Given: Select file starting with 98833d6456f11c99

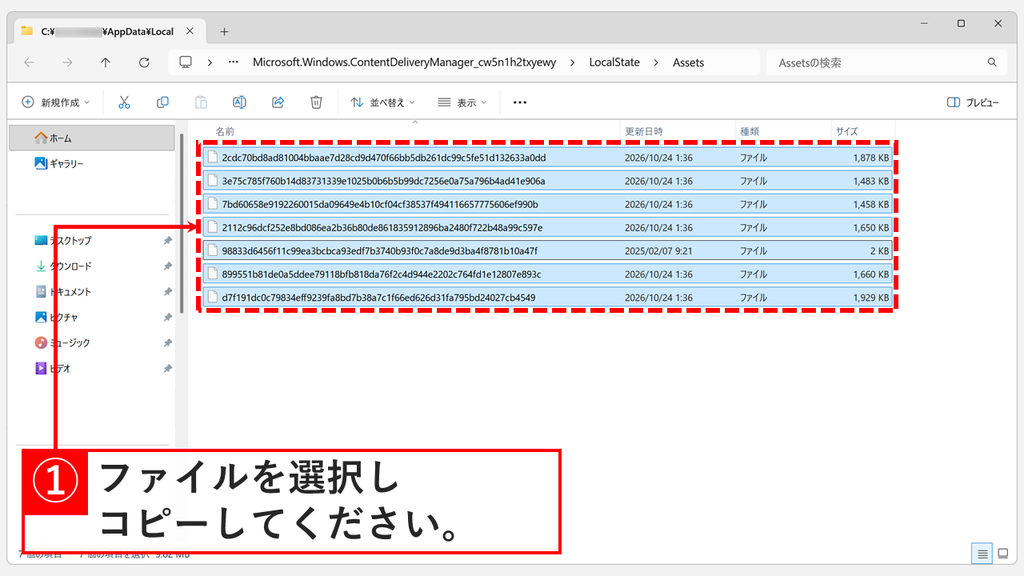Looking at the screenshot, I should (x=547, y=251).
